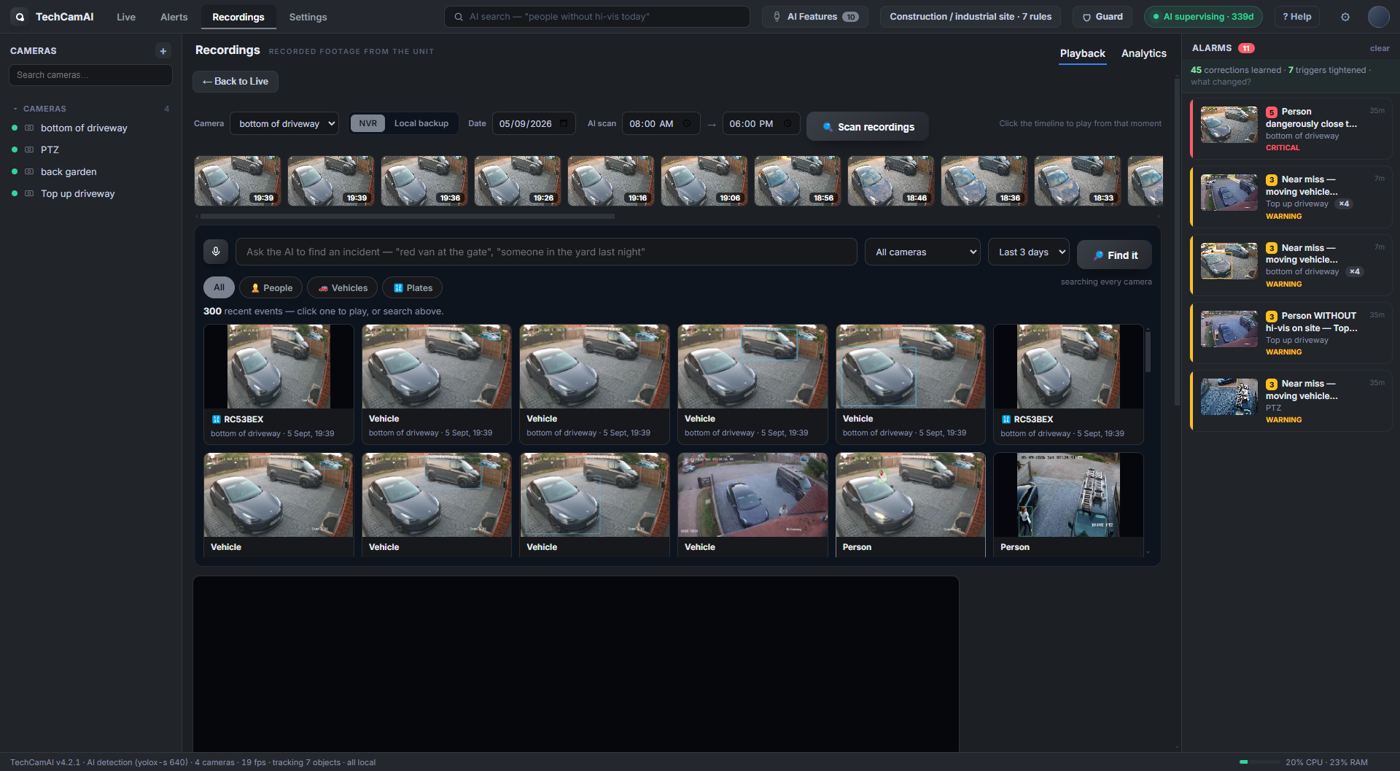Screen dimensions: 1400x771
Task: Open the user profile avatar
Action: tap(1379, 17)
